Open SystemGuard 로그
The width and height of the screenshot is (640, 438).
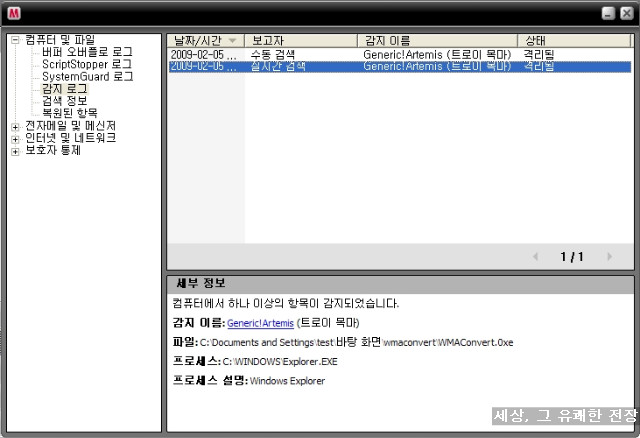[x=88, y=76]
